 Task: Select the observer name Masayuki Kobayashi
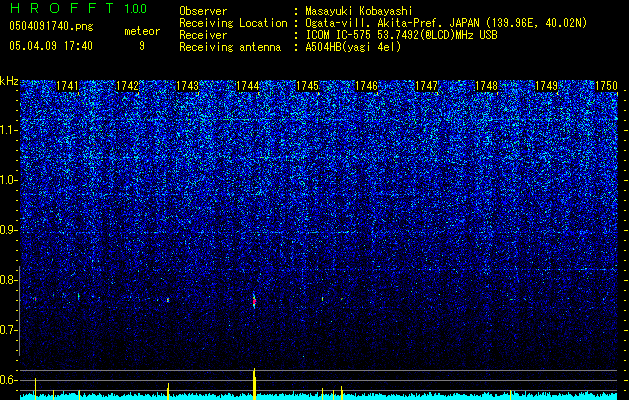pyautogui.click(x=358, y=11)
